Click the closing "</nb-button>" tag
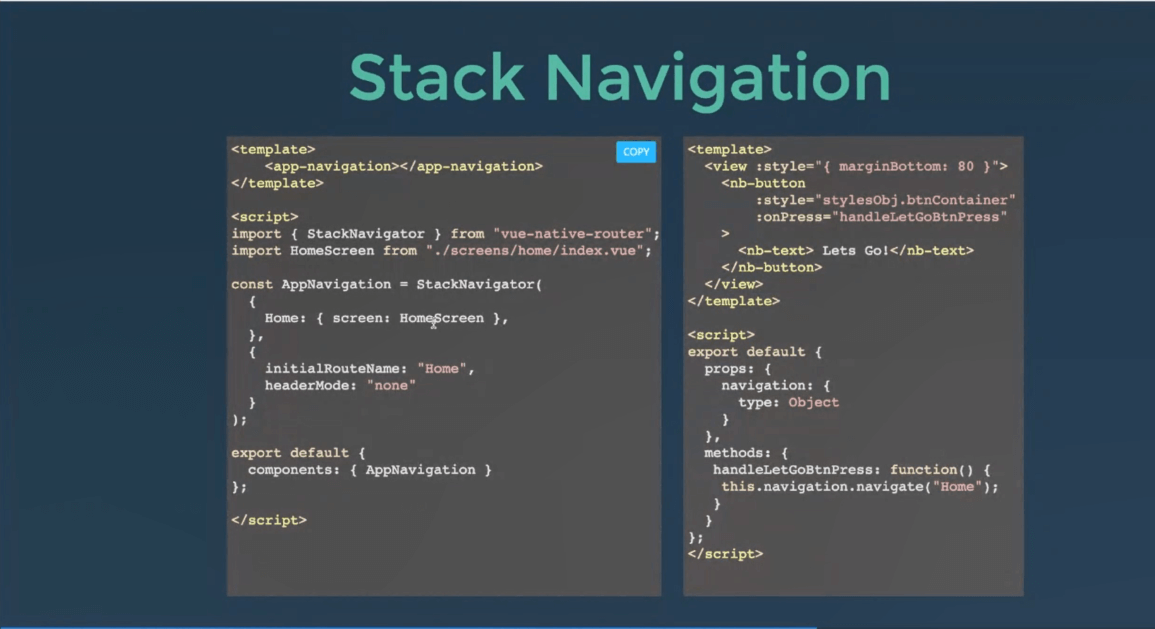The width and height of the screenshot is (1155, 629). pos(771,267)
